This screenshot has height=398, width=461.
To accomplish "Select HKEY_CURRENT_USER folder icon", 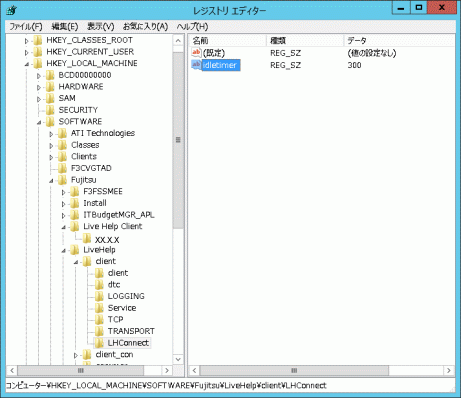I will click(38, 52).
